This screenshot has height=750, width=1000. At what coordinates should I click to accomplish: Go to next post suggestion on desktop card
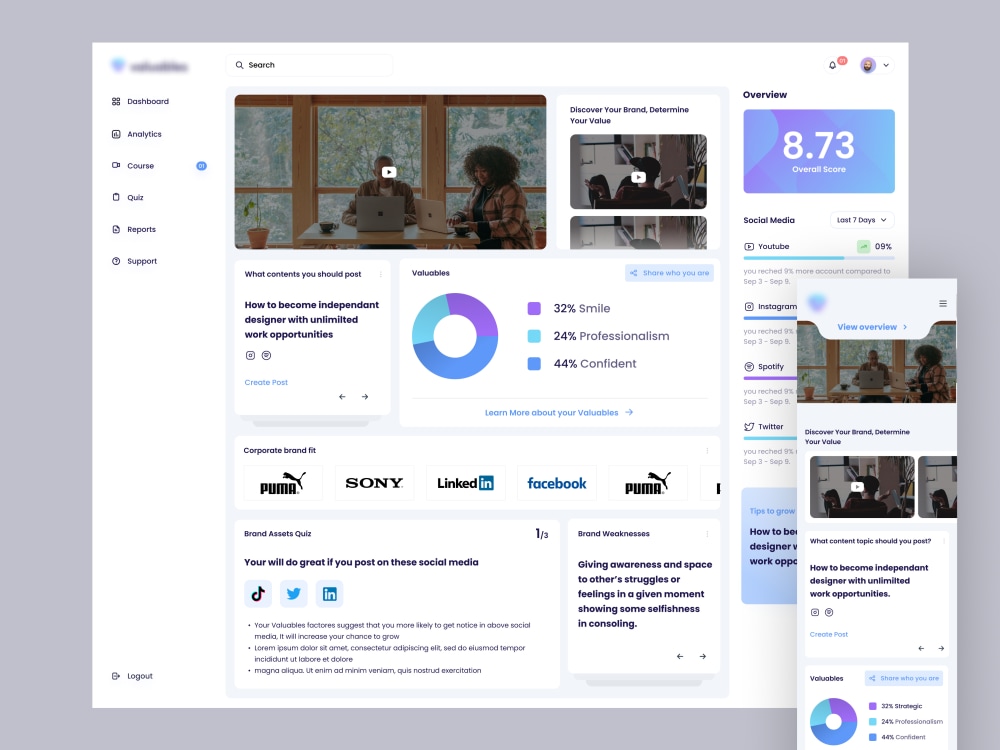coord(365,397)
